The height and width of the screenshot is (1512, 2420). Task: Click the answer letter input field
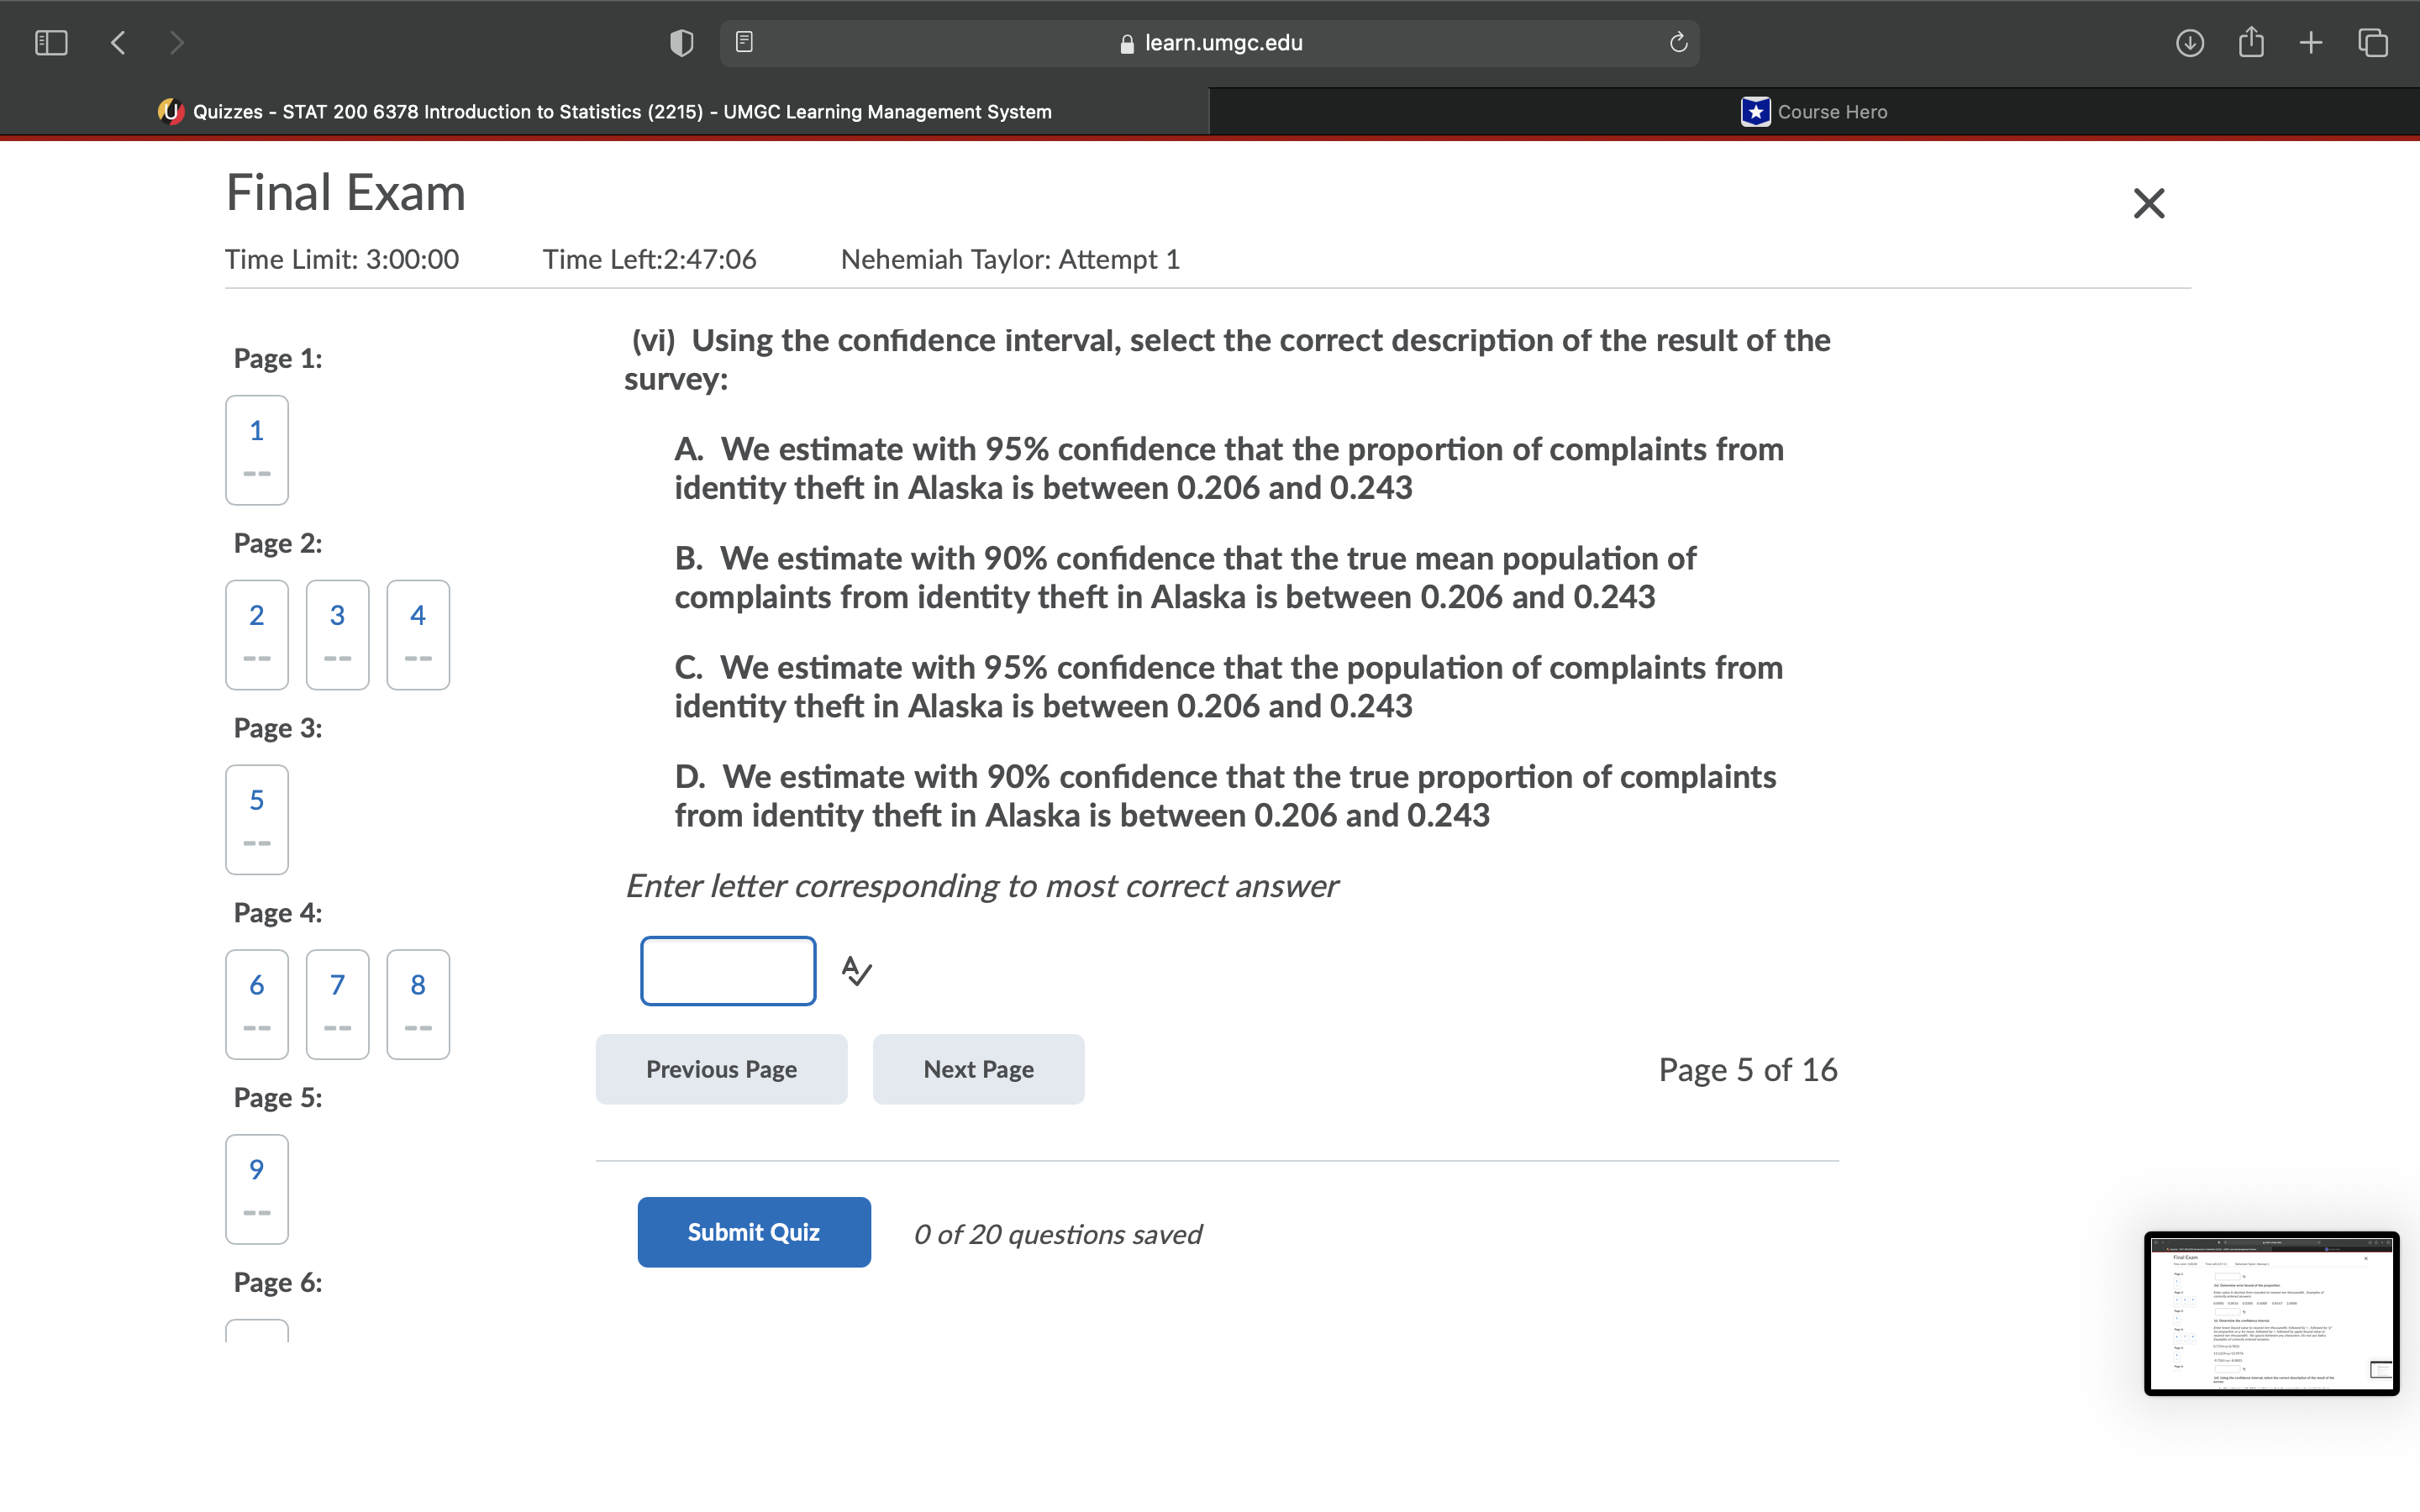728,971
